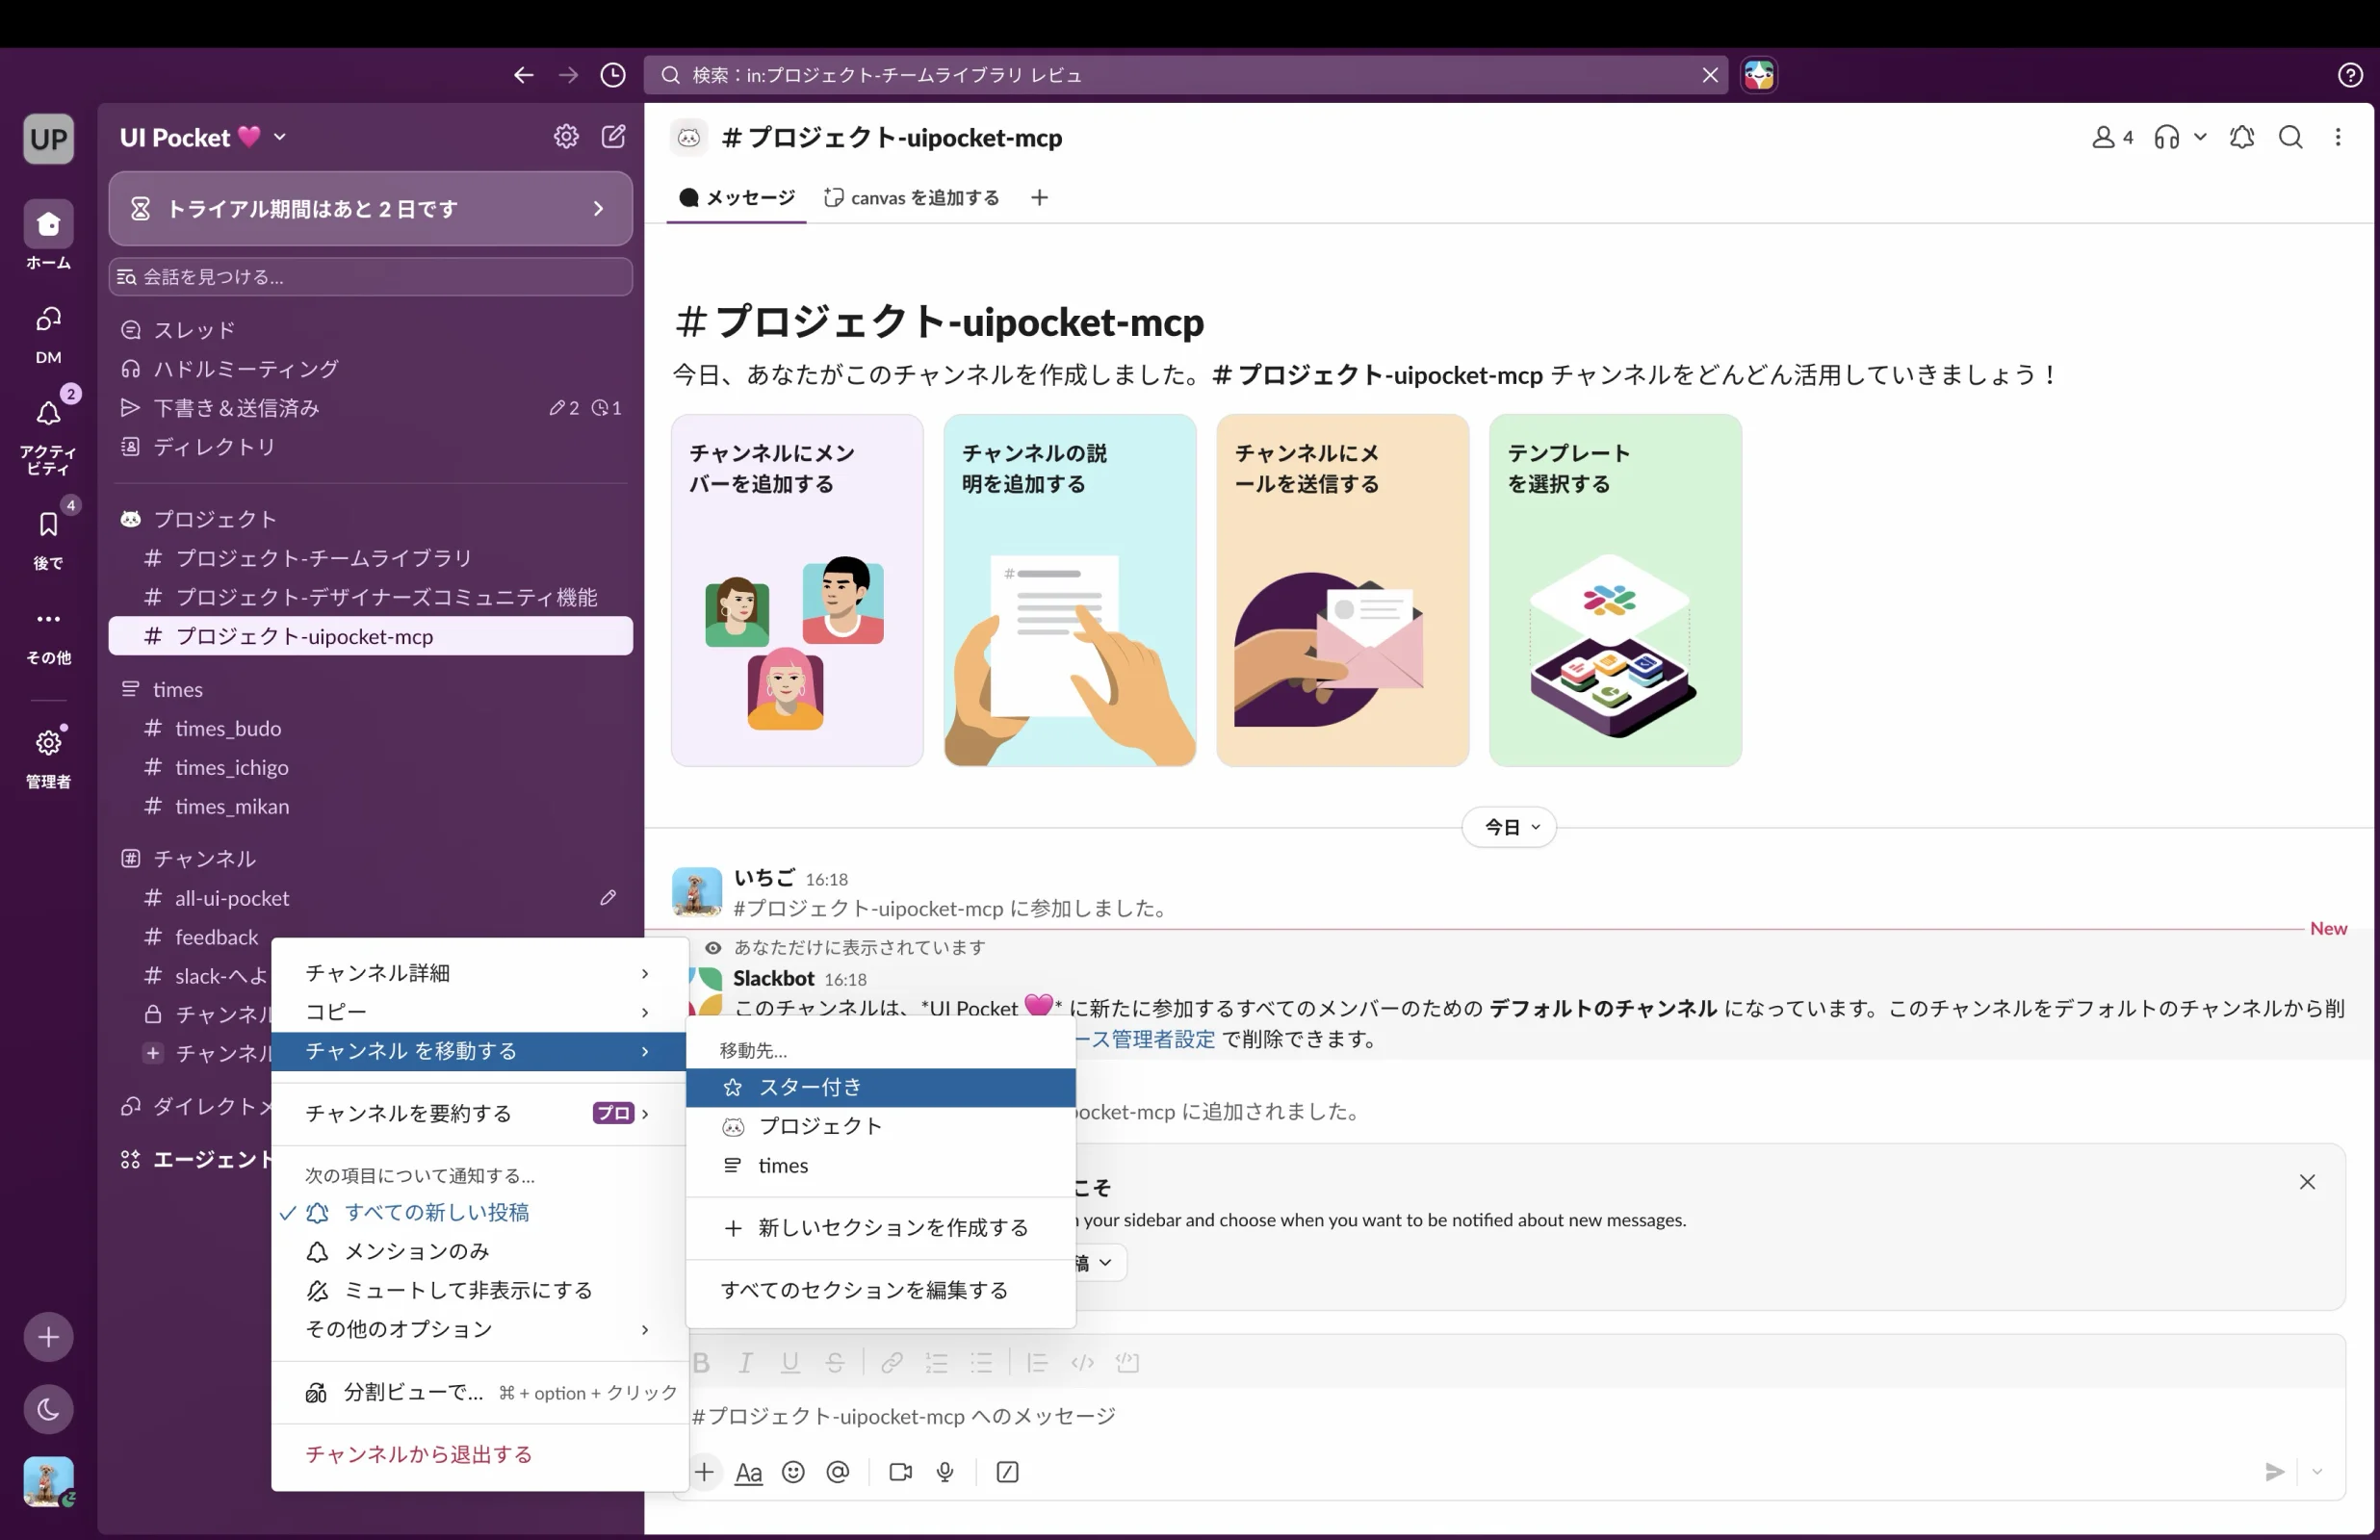Open the times_ichigo channel
This screenshot has height=1540, width=2380.
pyautogui.click(x=370, y=767)
